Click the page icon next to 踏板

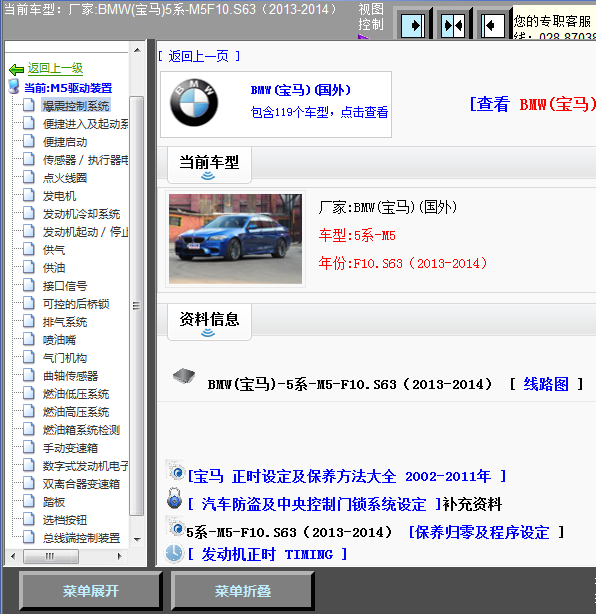(29, 501)
